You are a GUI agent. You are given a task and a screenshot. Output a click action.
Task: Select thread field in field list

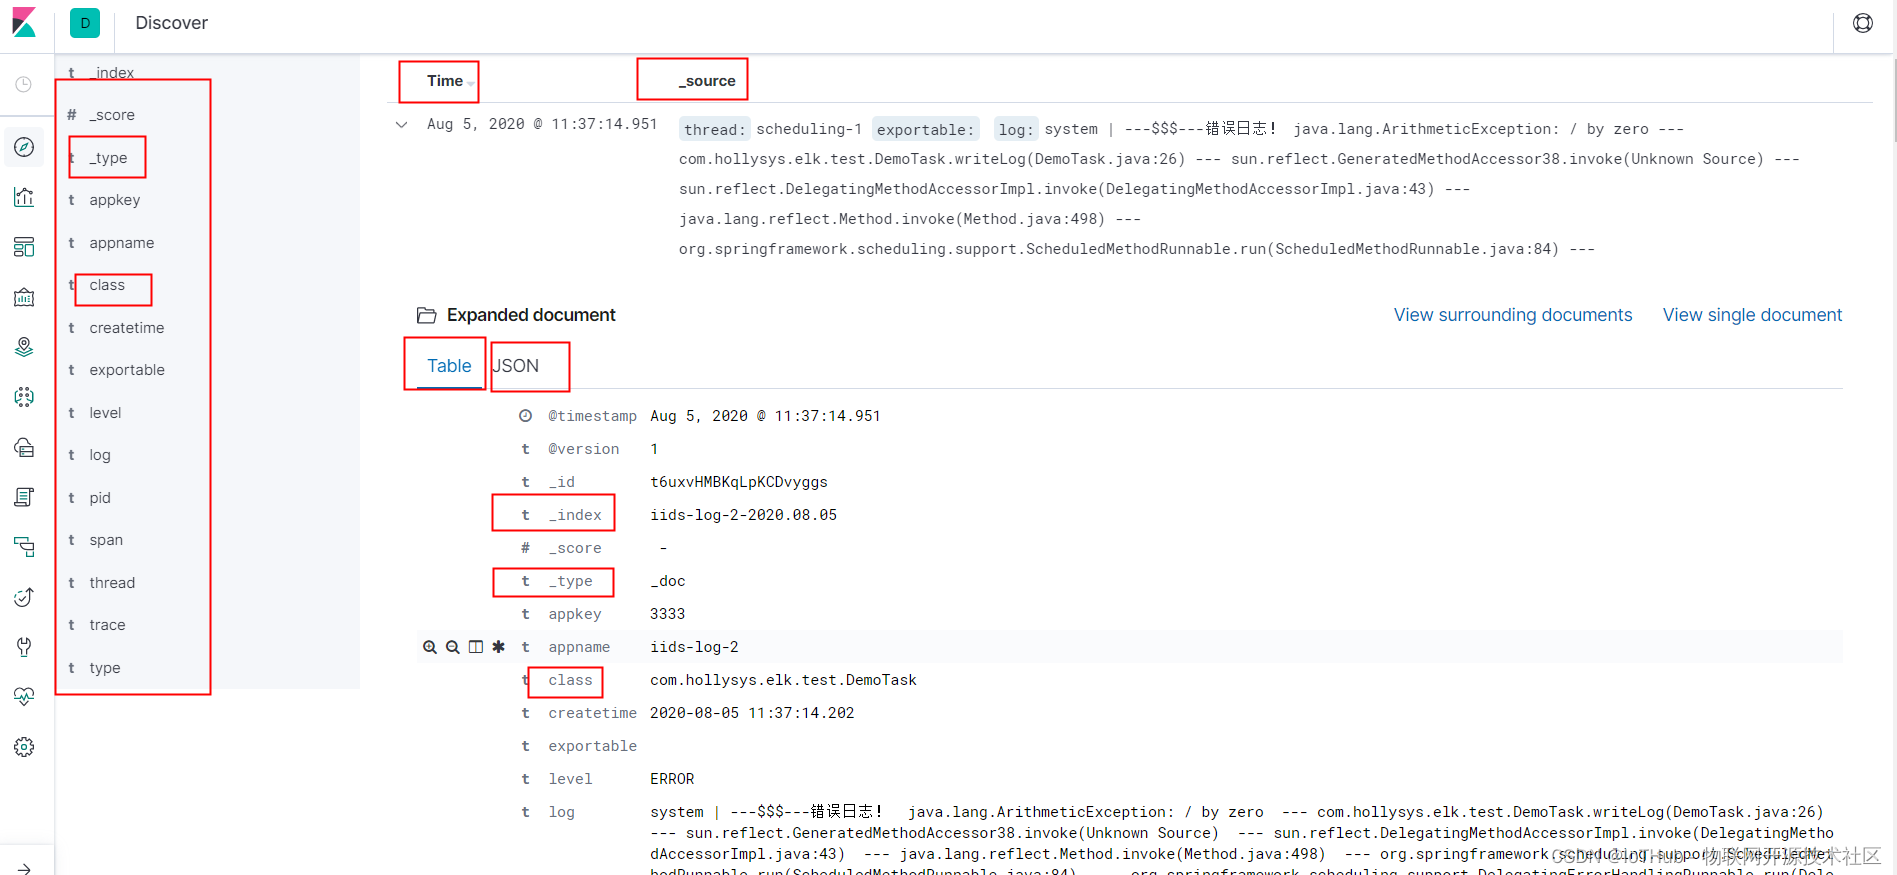pyautogui.click(x=112, y=583)
